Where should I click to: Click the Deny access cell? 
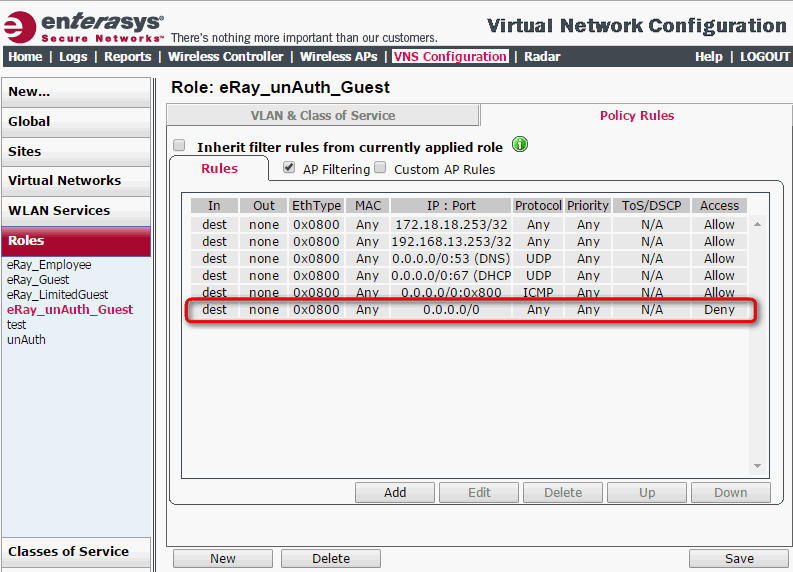[719, 310]
